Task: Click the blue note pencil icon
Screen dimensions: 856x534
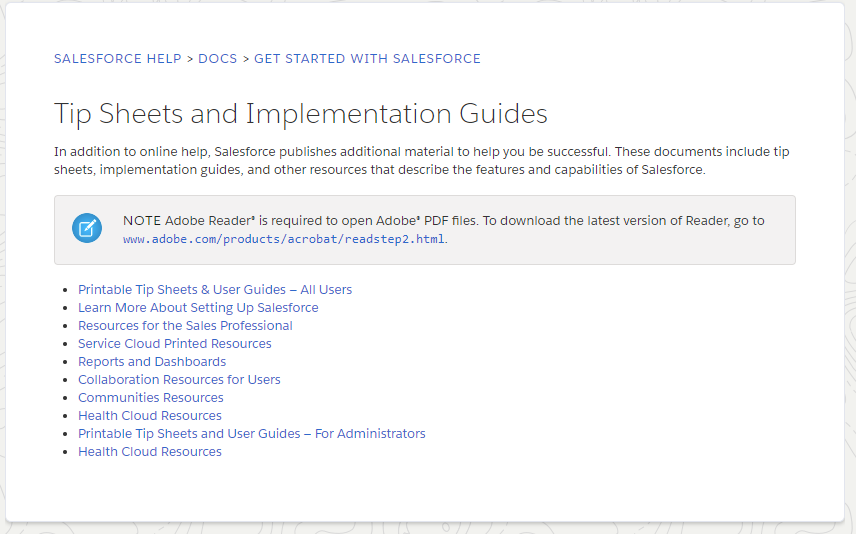Action: (87, 228)
